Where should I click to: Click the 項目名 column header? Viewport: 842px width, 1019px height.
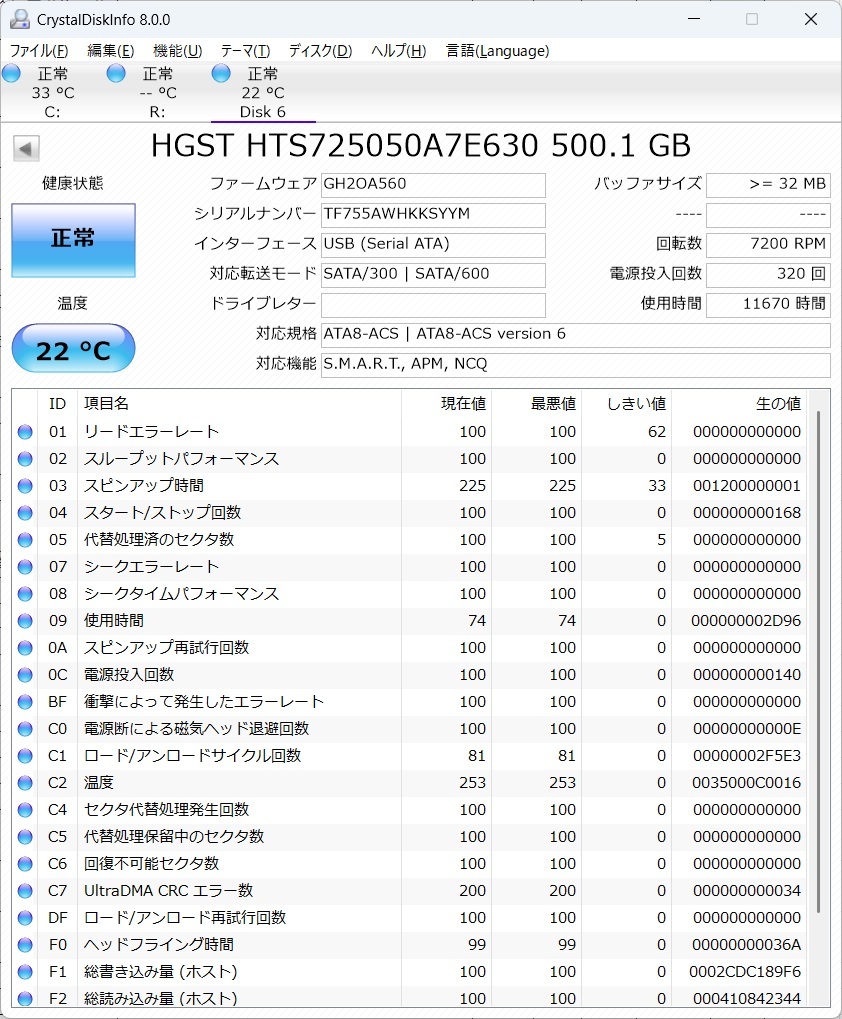(239, 404)
